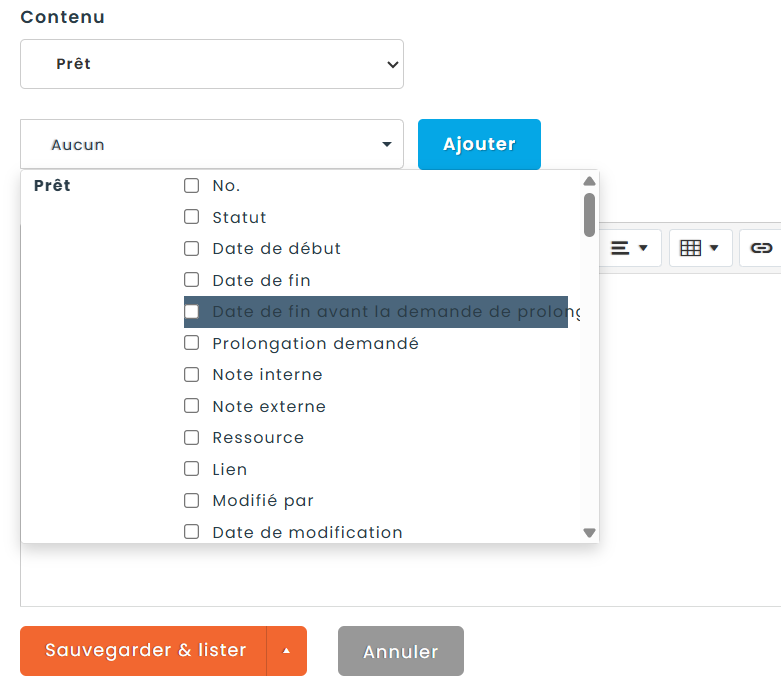Screen dimensions: 781x688
Task: Expand the Sauvegarder split-button arrow
Action: [287, 651]
